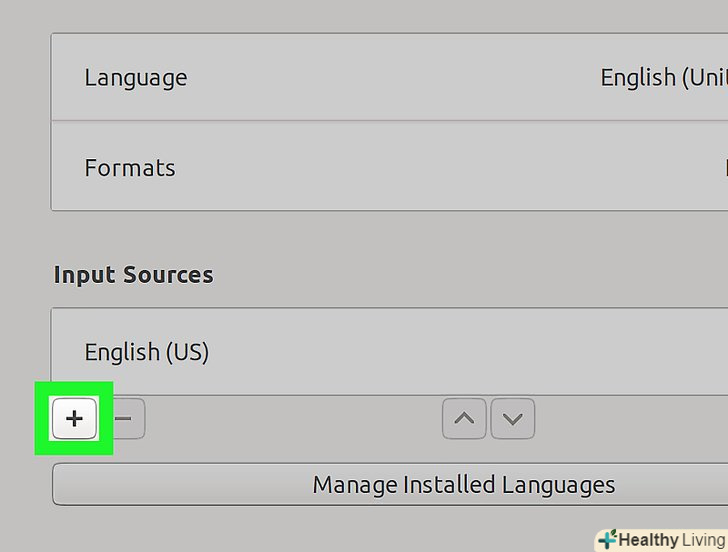This screenshot has height=552, width=728.
Task: Click the English (US) label text
Action: (x=147, y=352)
